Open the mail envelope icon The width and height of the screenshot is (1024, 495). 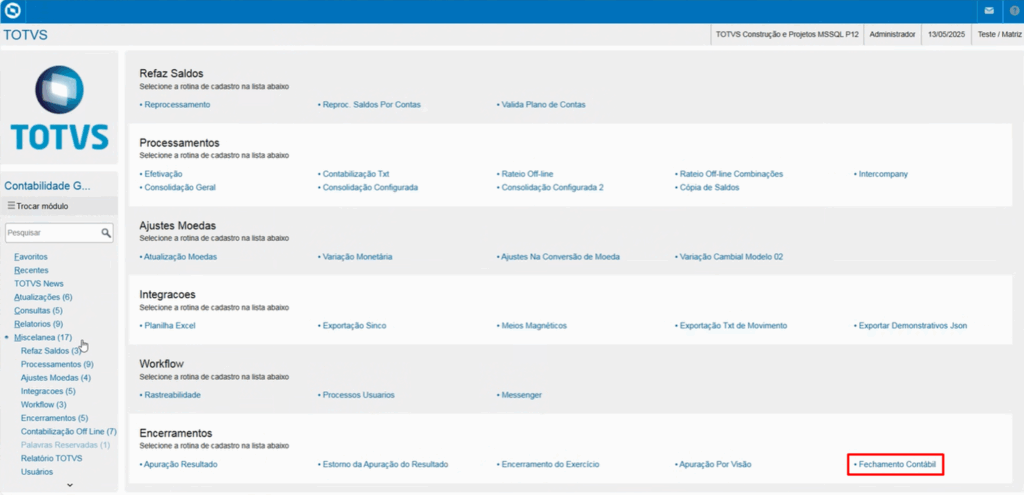[989, 11]
